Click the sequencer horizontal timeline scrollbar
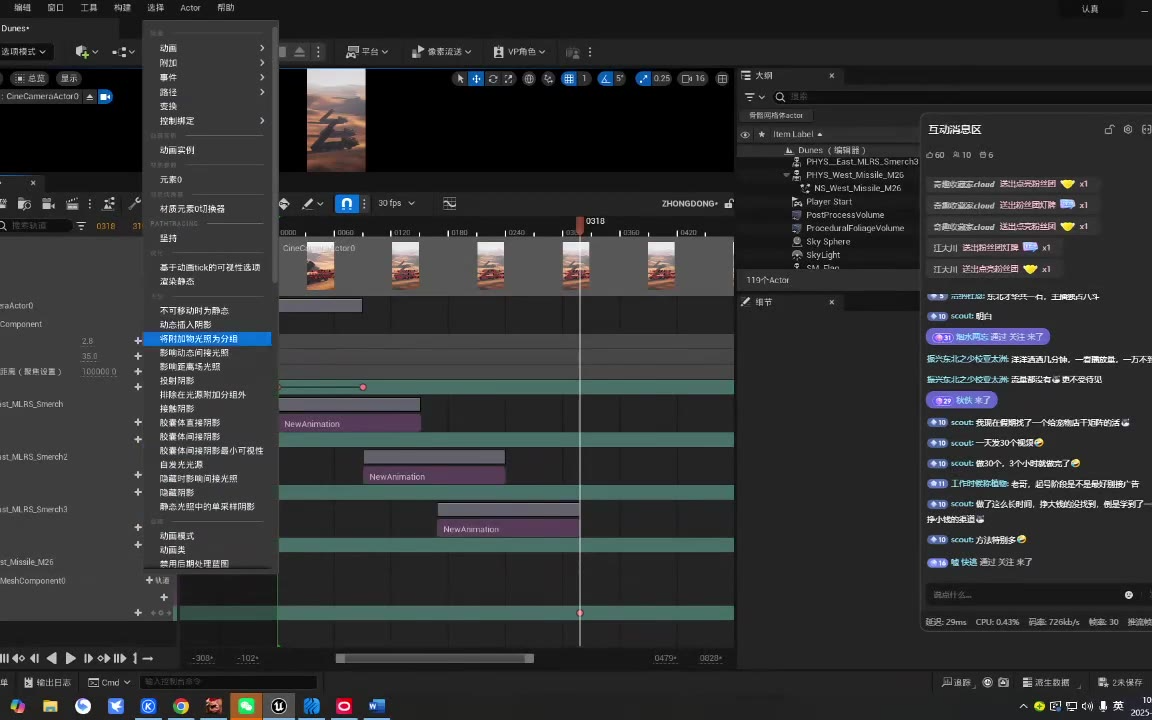This screenshot has width=1152, height=720. point(434,658)
